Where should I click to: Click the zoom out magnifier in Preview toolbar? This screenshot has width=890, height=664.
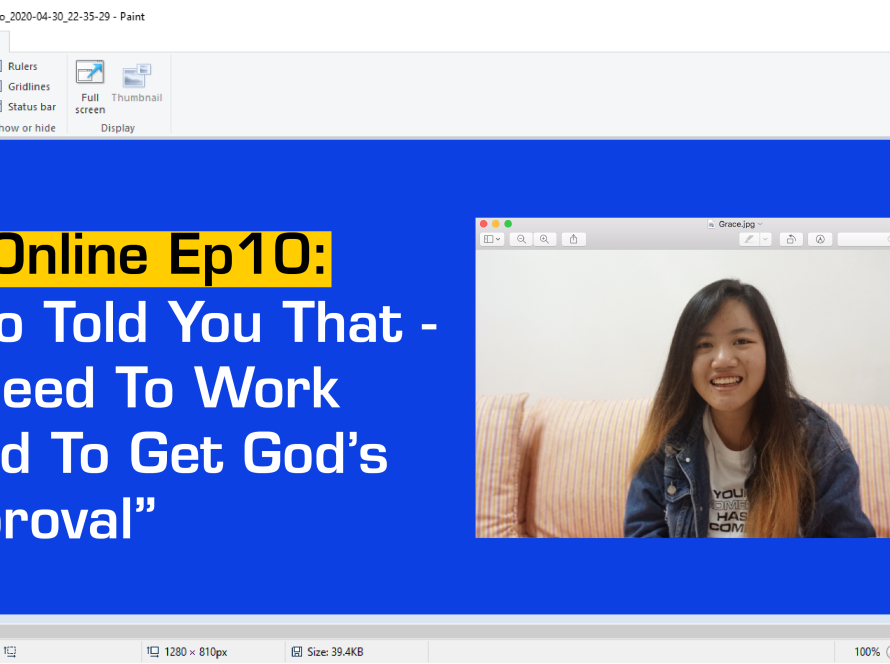point(521,239)
